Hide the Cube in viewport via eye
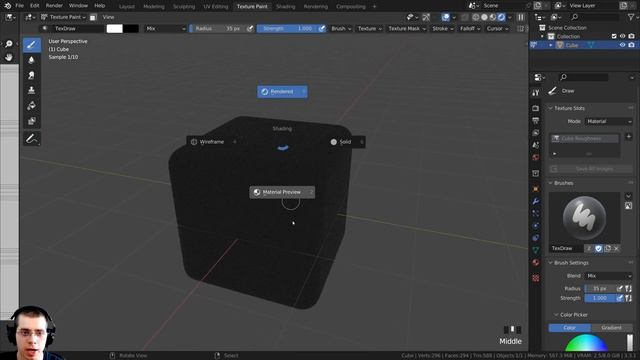Screen dimensions: 640x360 click(x=622, y=45)
